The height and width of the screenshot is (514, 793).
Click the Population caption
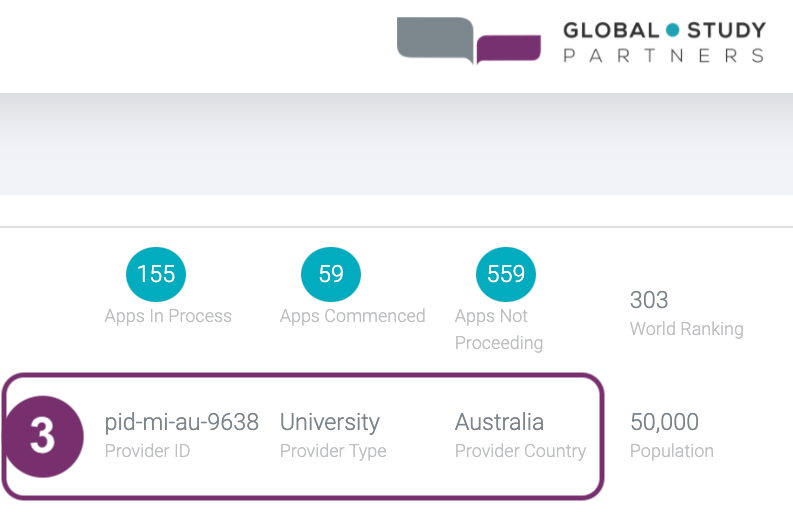click(x=672, y=451)
